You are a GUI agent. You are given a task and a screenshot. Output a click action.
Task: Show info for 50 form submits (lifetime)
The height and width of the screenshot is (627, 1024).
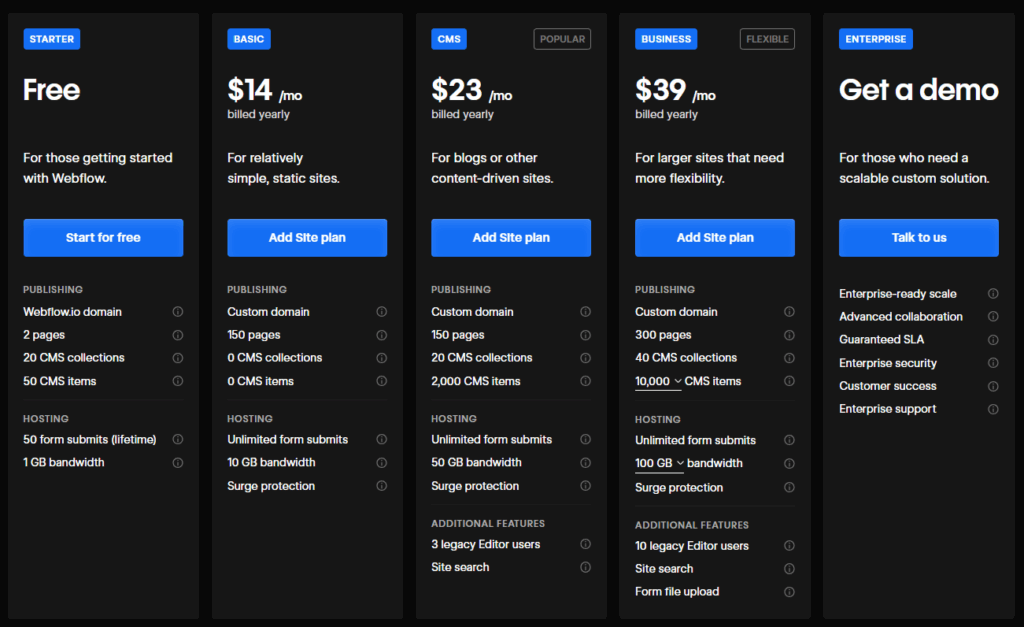pos(178,440)
